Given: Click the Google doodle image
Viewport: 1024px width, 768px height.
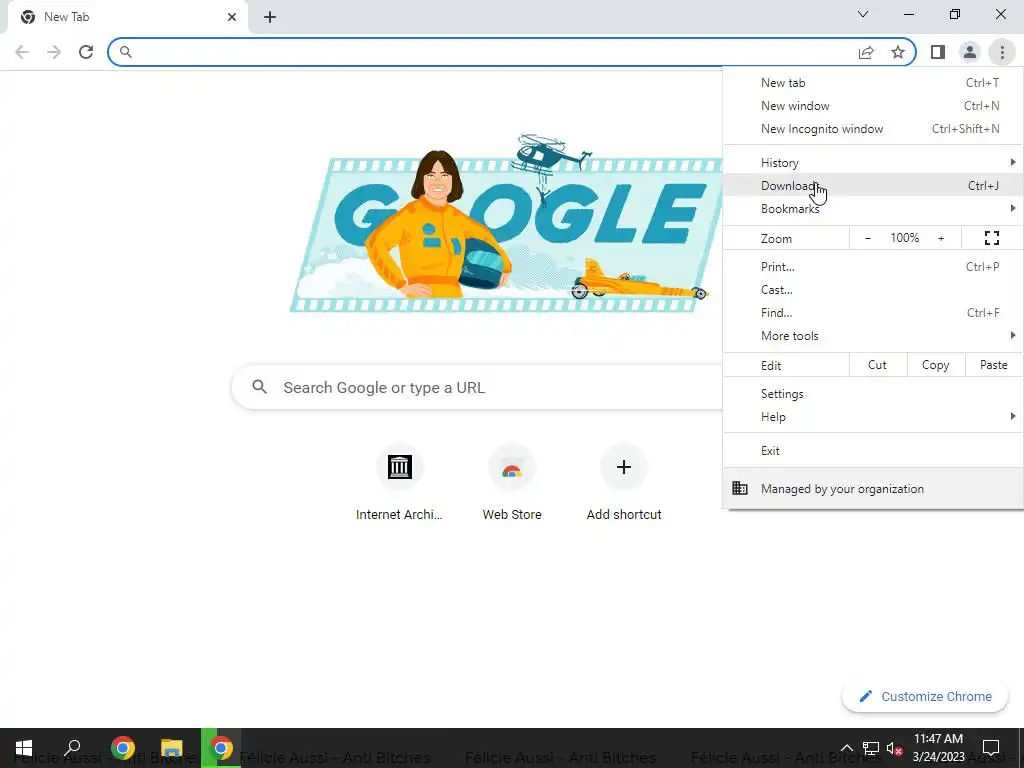Looking at the screenshot, I should (506, 222).
